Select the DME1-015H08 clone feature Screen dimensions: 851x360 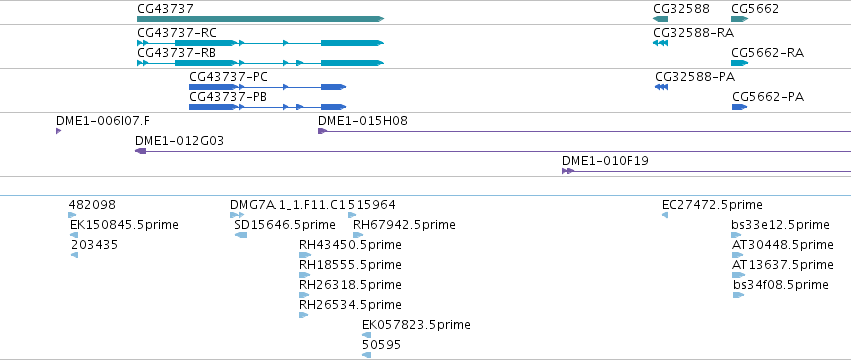(585, 131)
